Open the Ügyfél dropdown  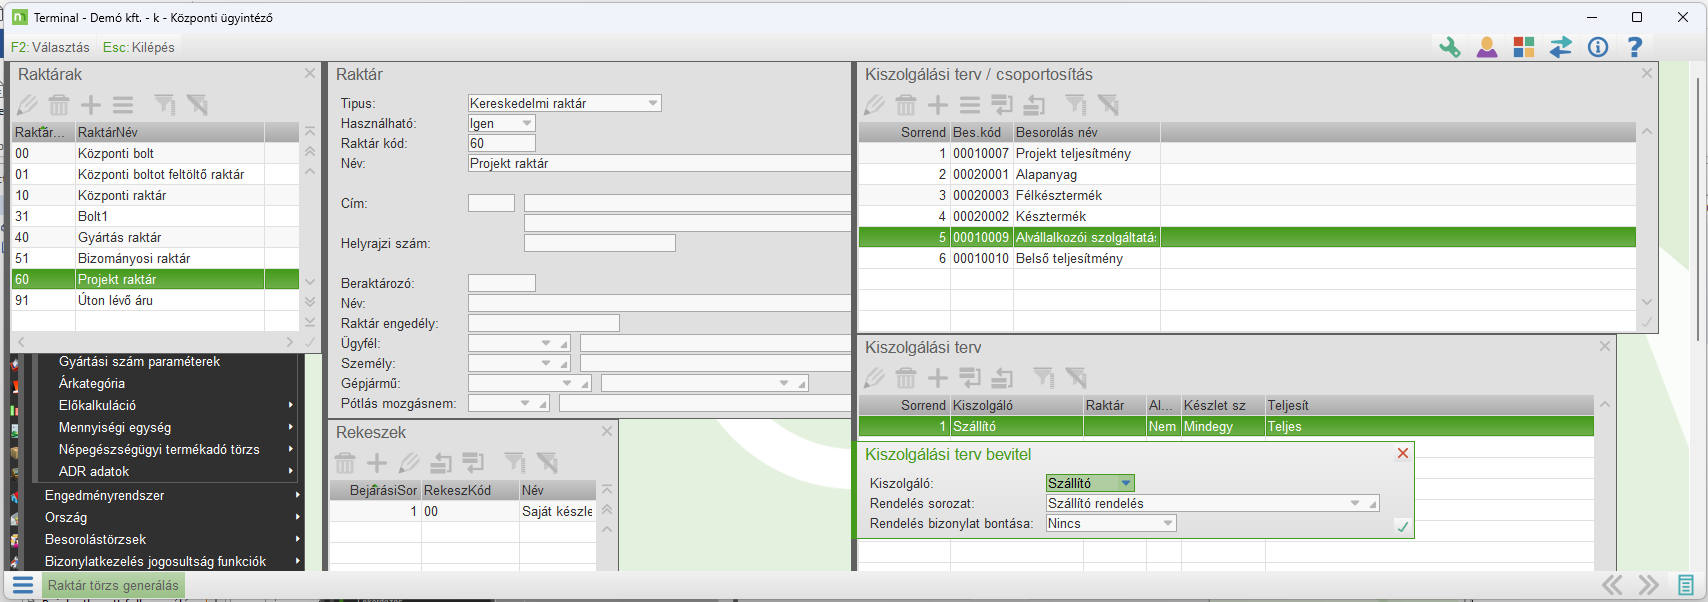coord(546,343)
